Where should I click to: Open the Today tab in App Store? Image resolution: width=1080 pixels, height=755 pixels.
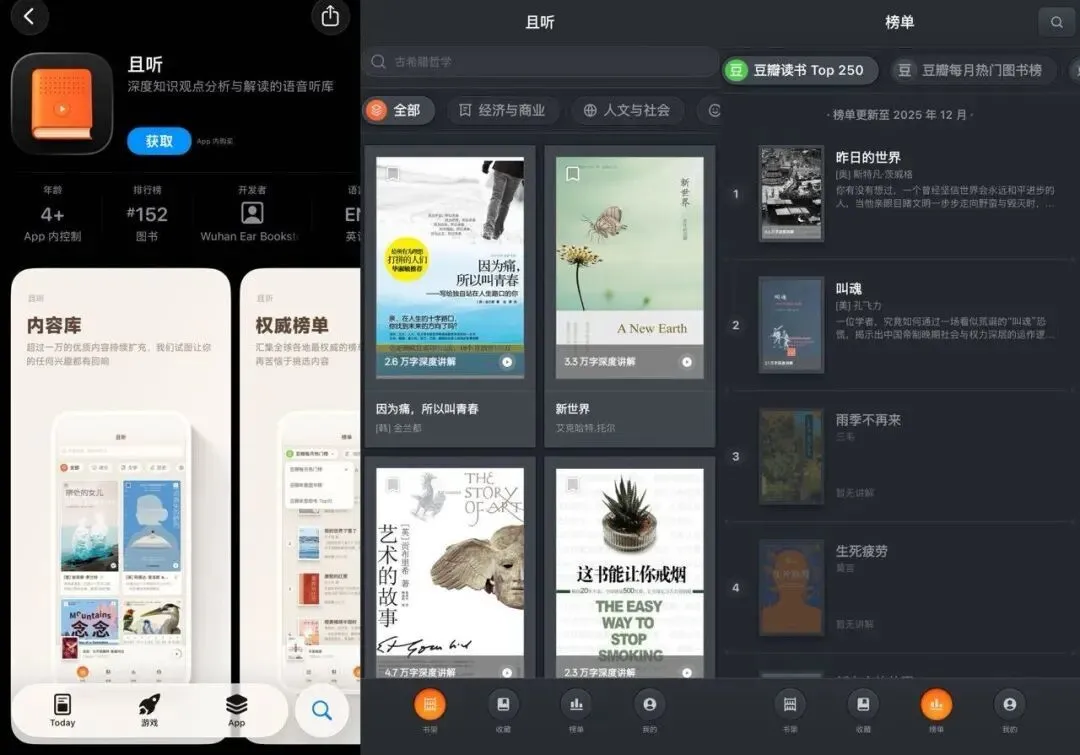[x=62, y=709]
